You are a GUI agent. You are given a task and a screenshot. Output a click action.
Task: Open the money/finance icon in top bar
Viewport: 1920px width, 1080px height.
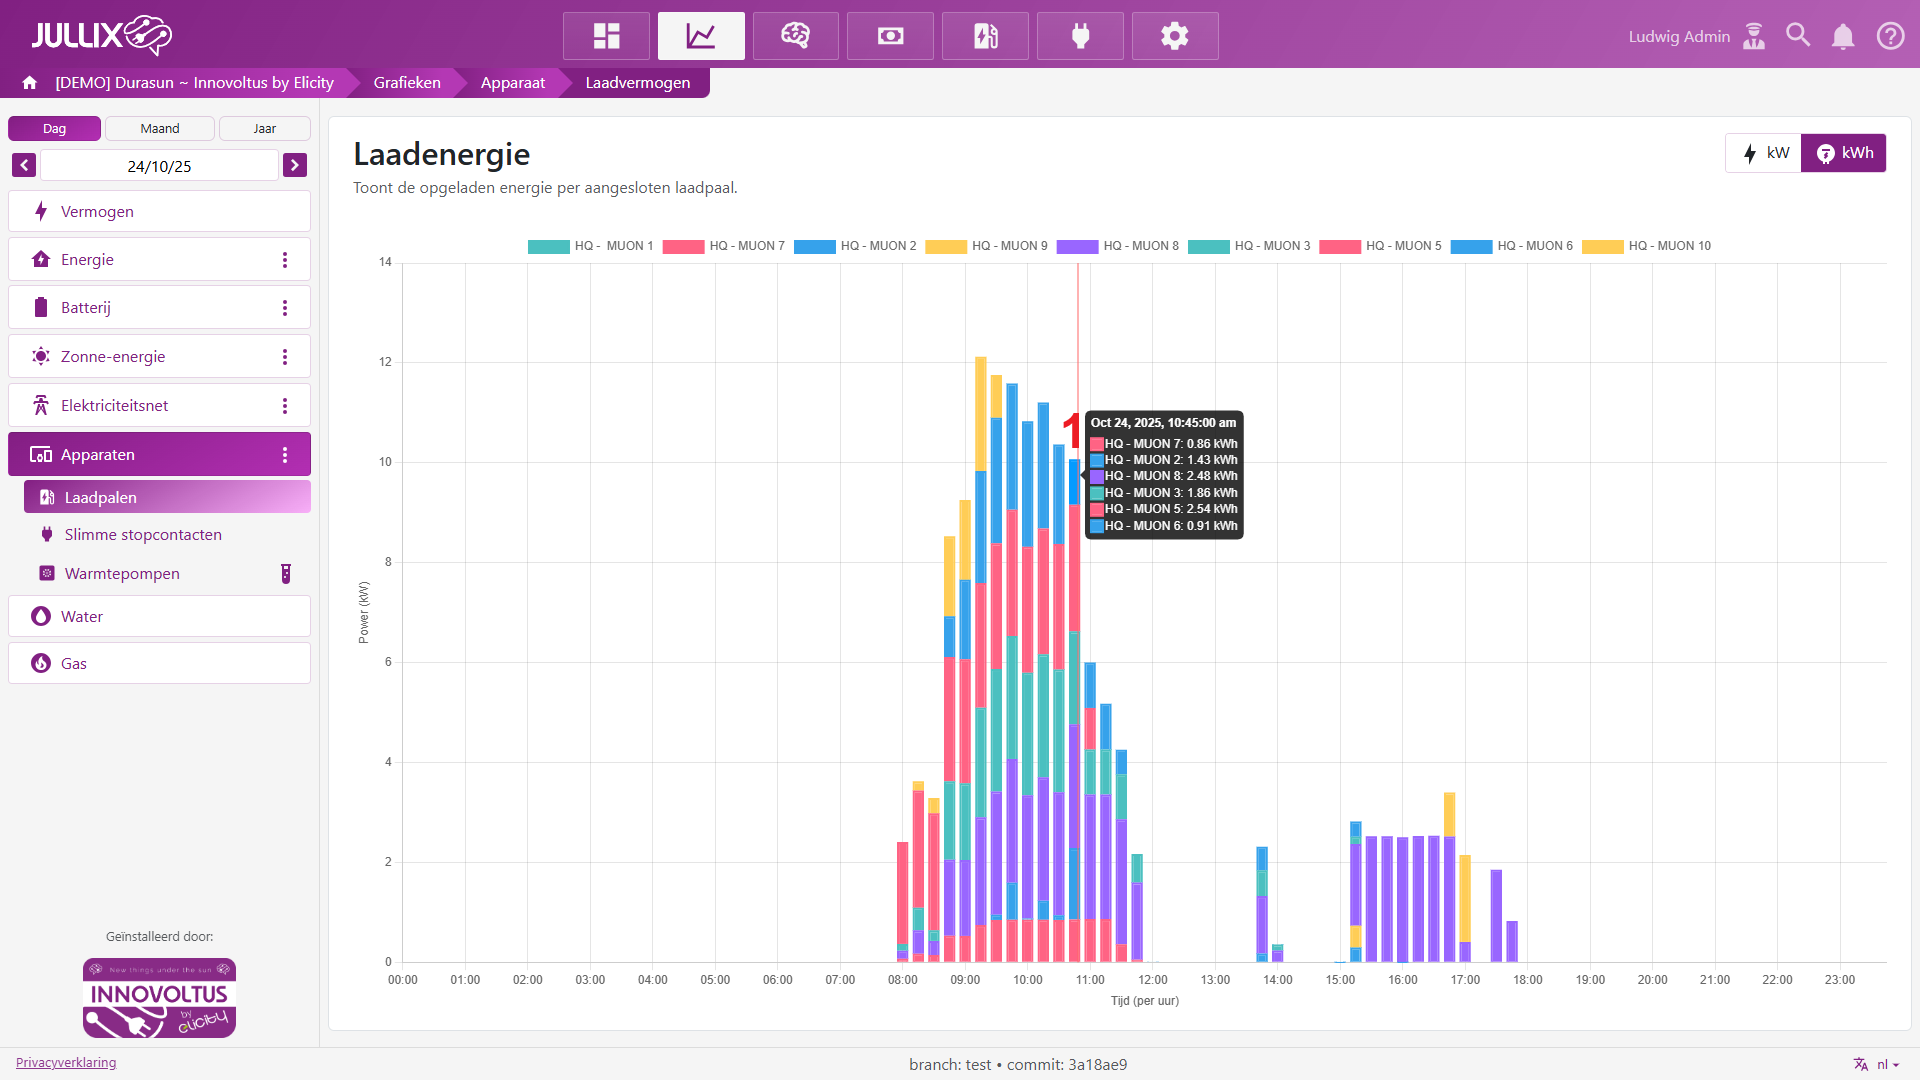(x=890, y=36)
